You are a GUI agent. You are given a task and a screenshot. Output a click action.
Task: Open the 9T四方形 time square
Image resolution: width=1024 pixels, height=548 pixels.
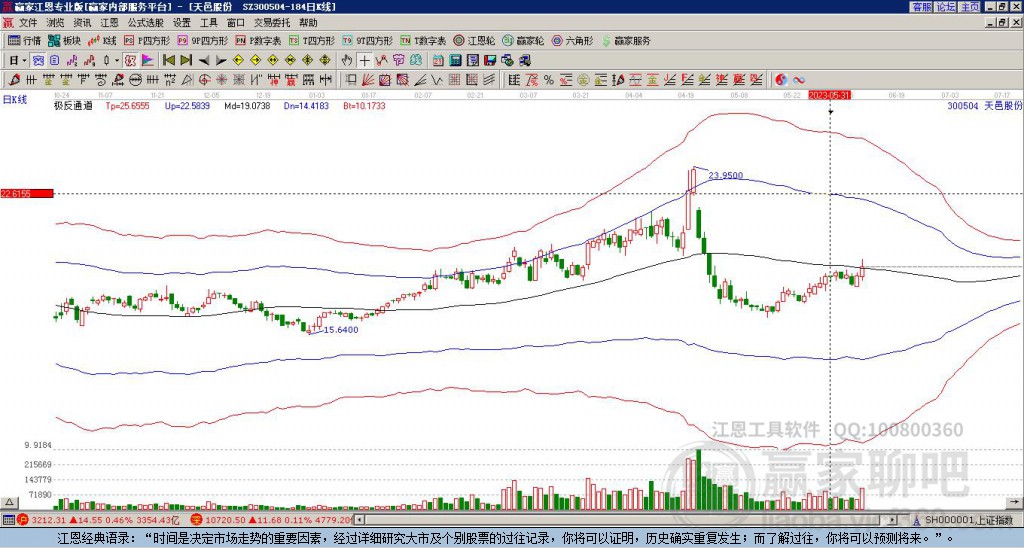pyautogui.click(x=367, y=40)
